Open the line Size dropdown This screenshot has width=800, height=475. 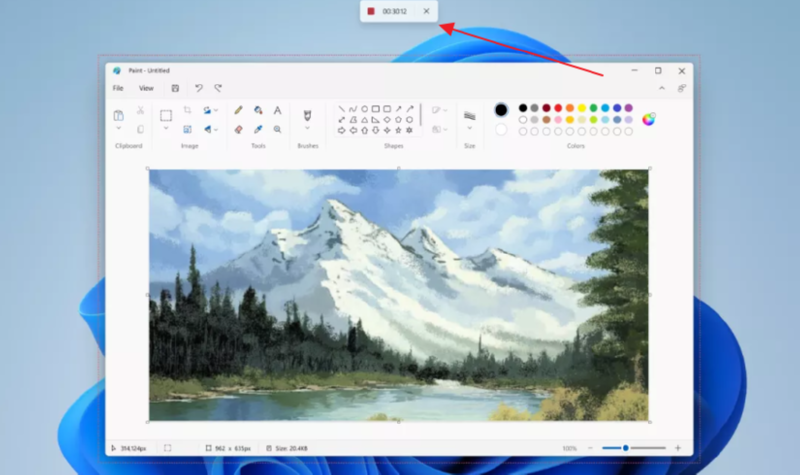(x=469, y=128)
